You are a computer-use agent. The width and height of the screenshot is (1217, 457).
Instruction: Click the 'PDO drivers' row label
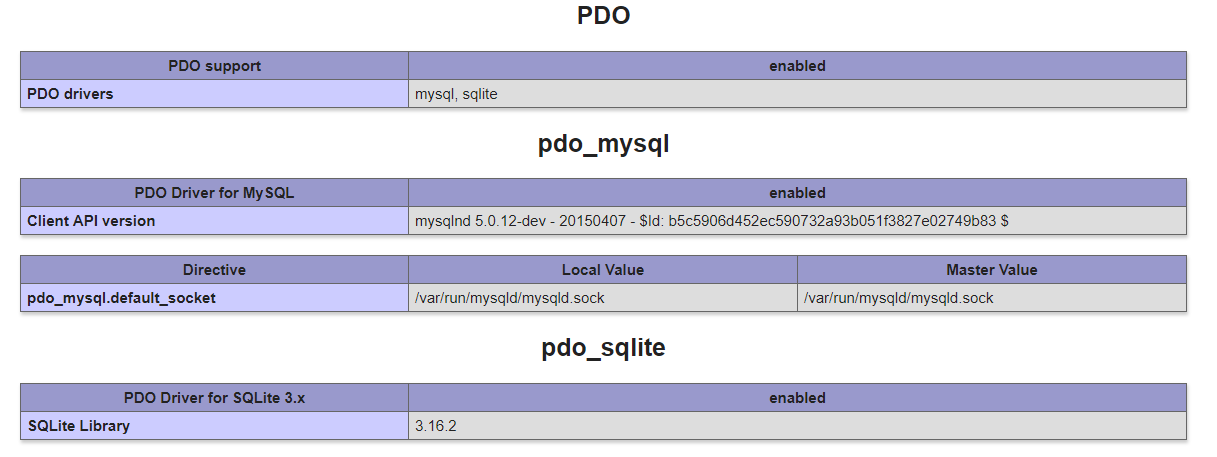coord(71,94)
